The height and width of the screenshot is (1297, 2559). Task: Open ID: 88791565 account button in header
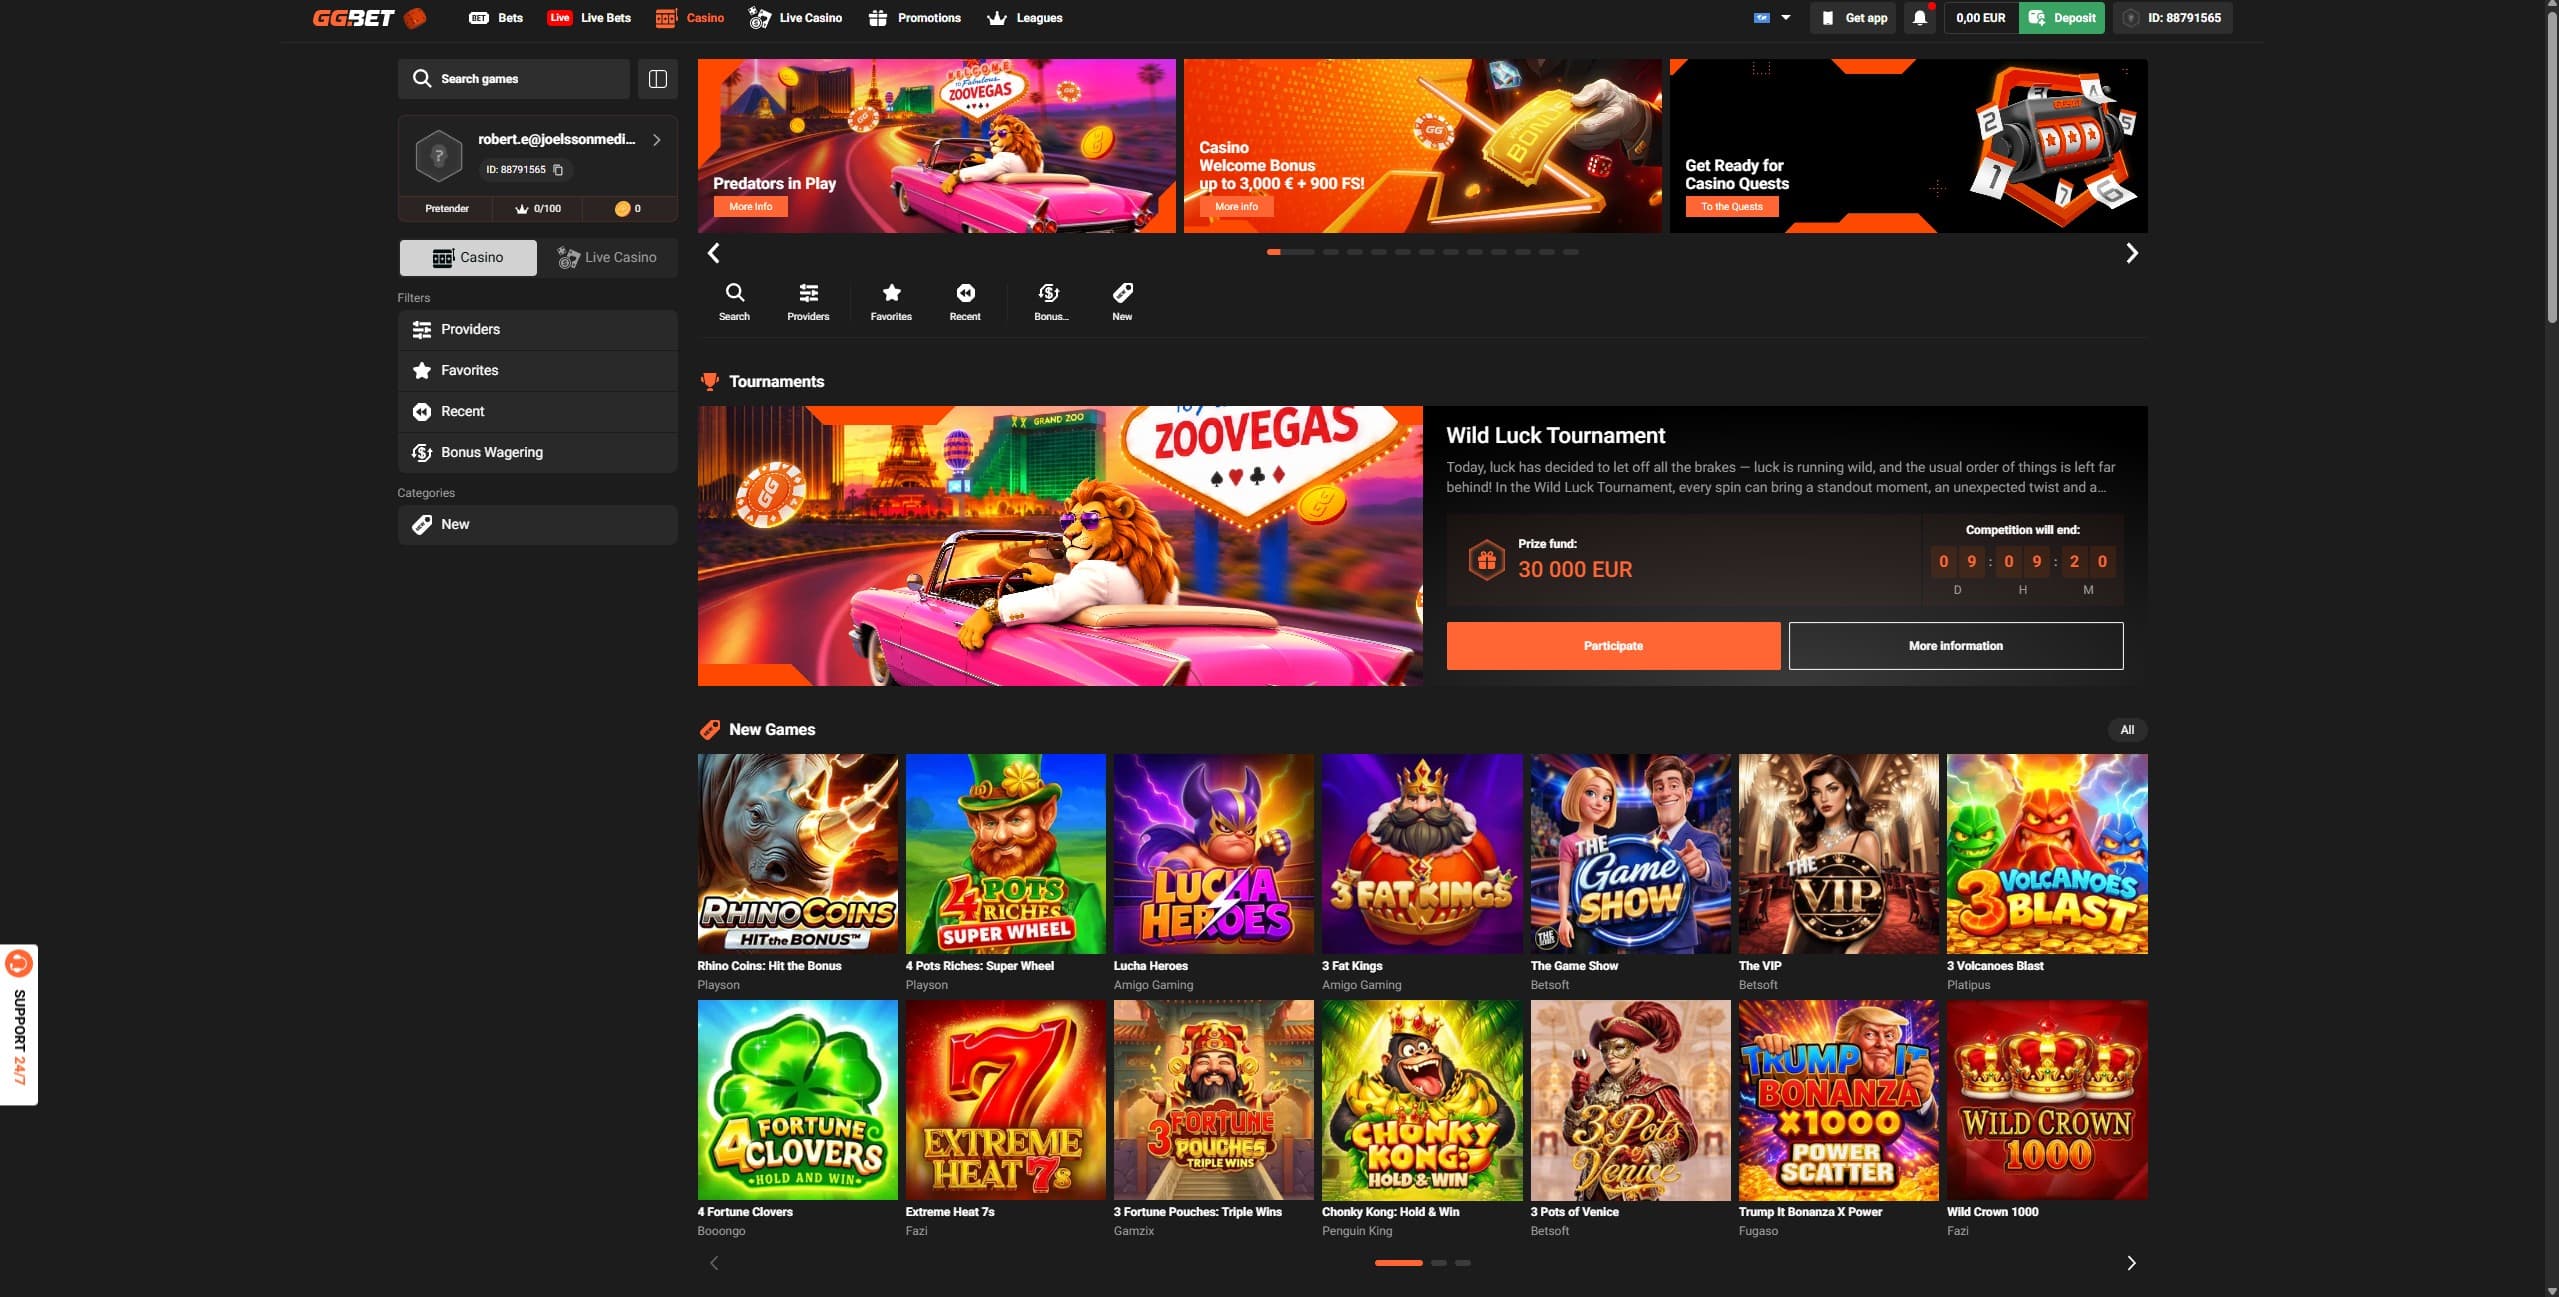(2172, 18)
